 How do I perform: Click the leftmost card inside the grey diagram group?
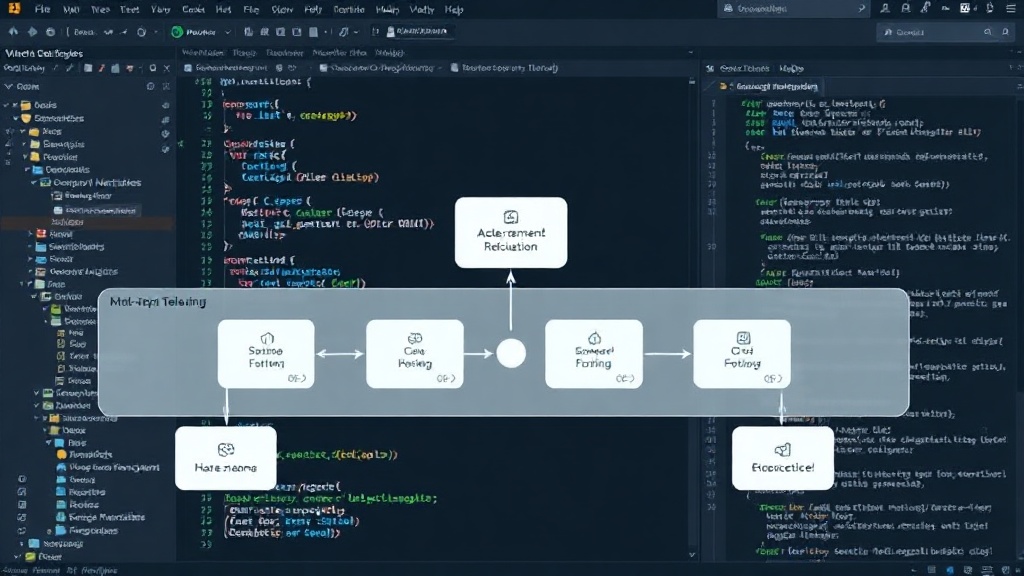coord(266,354)
